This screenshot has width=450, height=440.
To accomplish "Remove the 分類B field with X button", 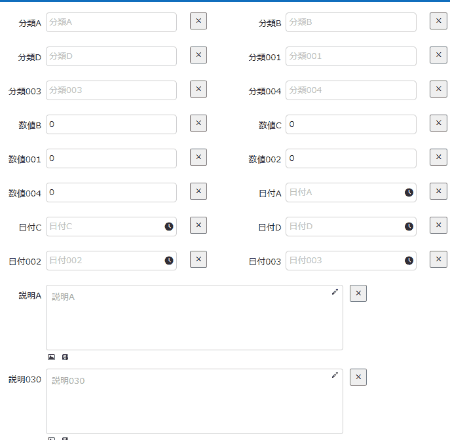I will (x=438, y=21).
